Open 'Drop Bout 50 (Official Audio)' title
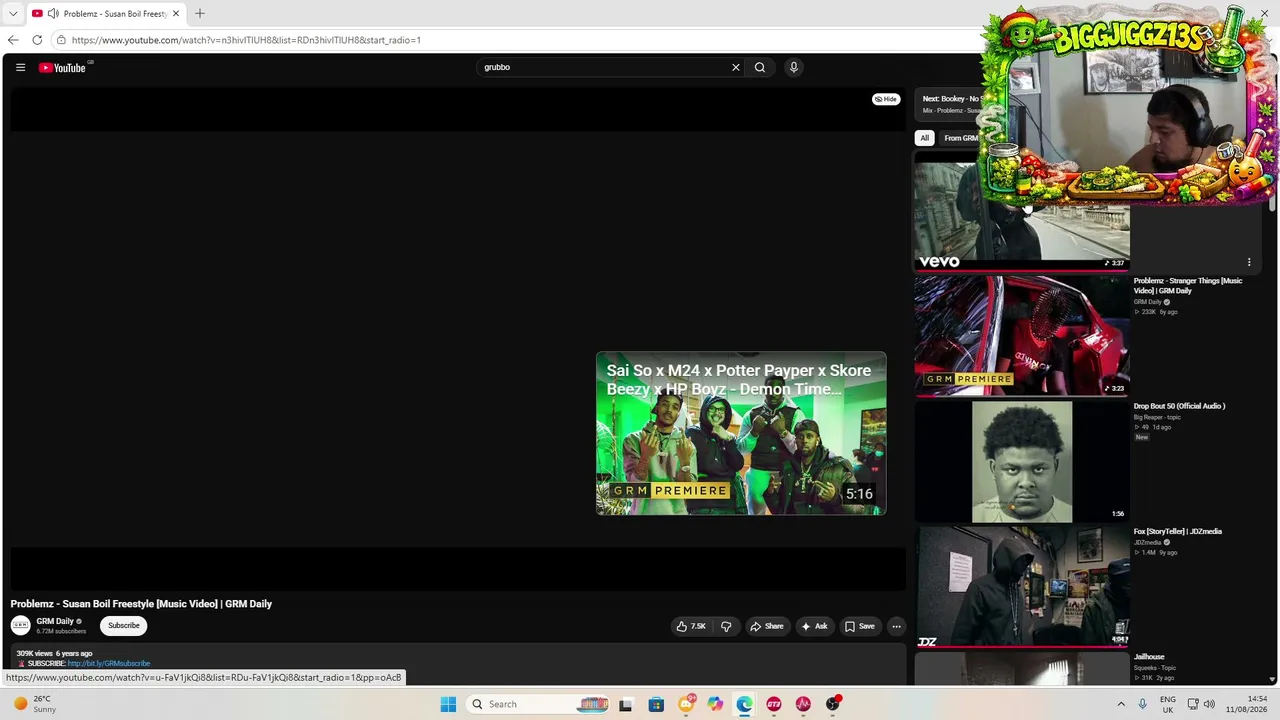The width and height of the screenshot is (1280, 720). click(1179, 406)
